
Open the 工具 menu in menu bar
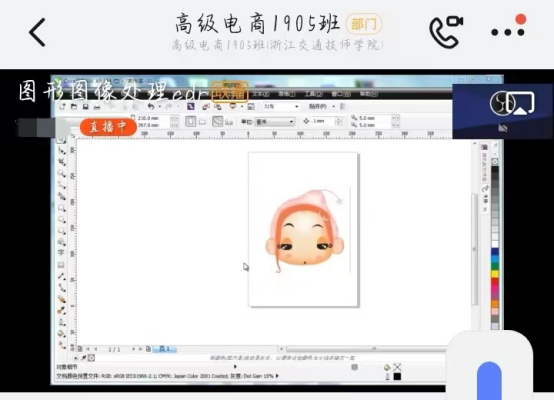312,94
